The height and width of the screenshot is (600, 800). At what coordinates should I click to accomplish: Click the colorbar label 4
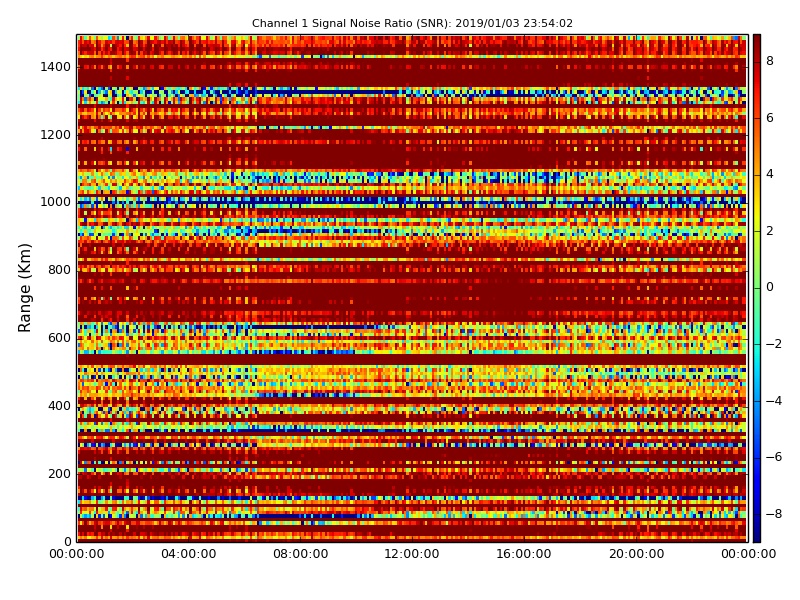pos(770,174)
